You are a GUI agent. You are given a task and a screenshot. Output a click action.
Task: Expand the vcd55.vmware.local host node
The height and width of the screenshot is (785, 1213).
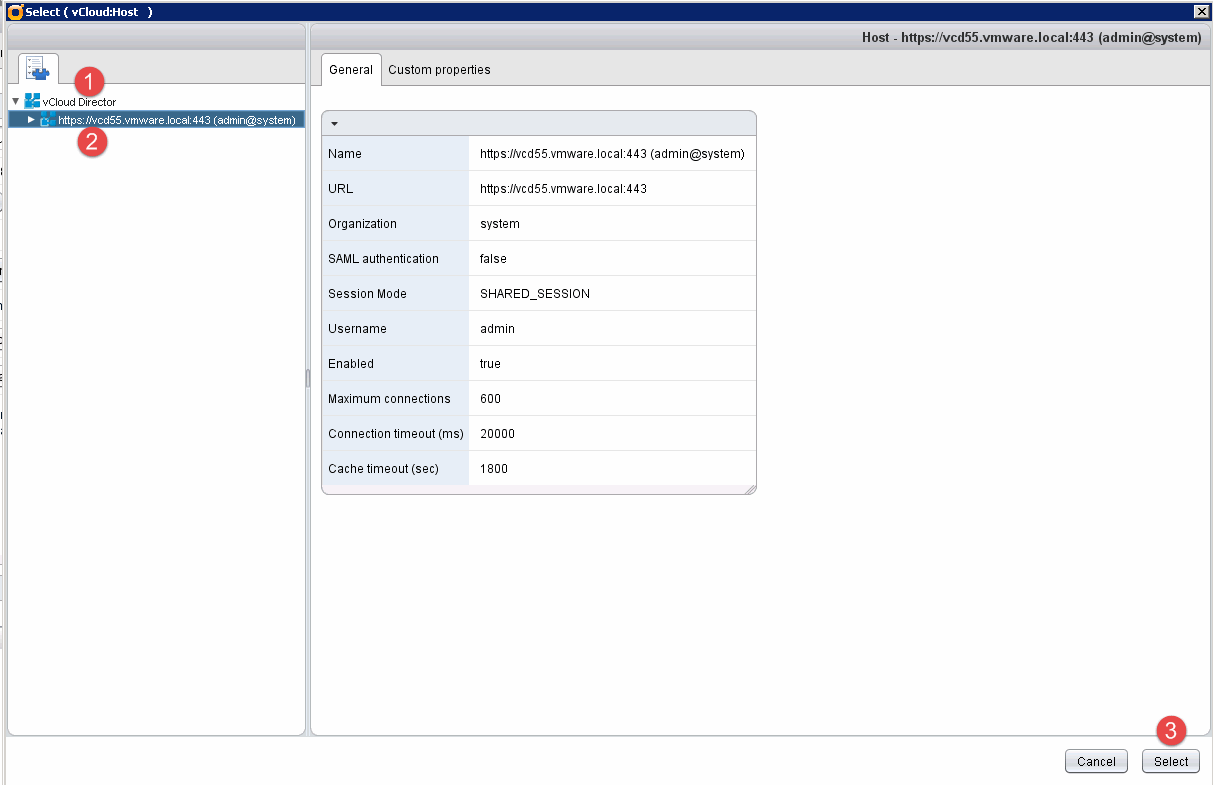(x=31, y=120)
